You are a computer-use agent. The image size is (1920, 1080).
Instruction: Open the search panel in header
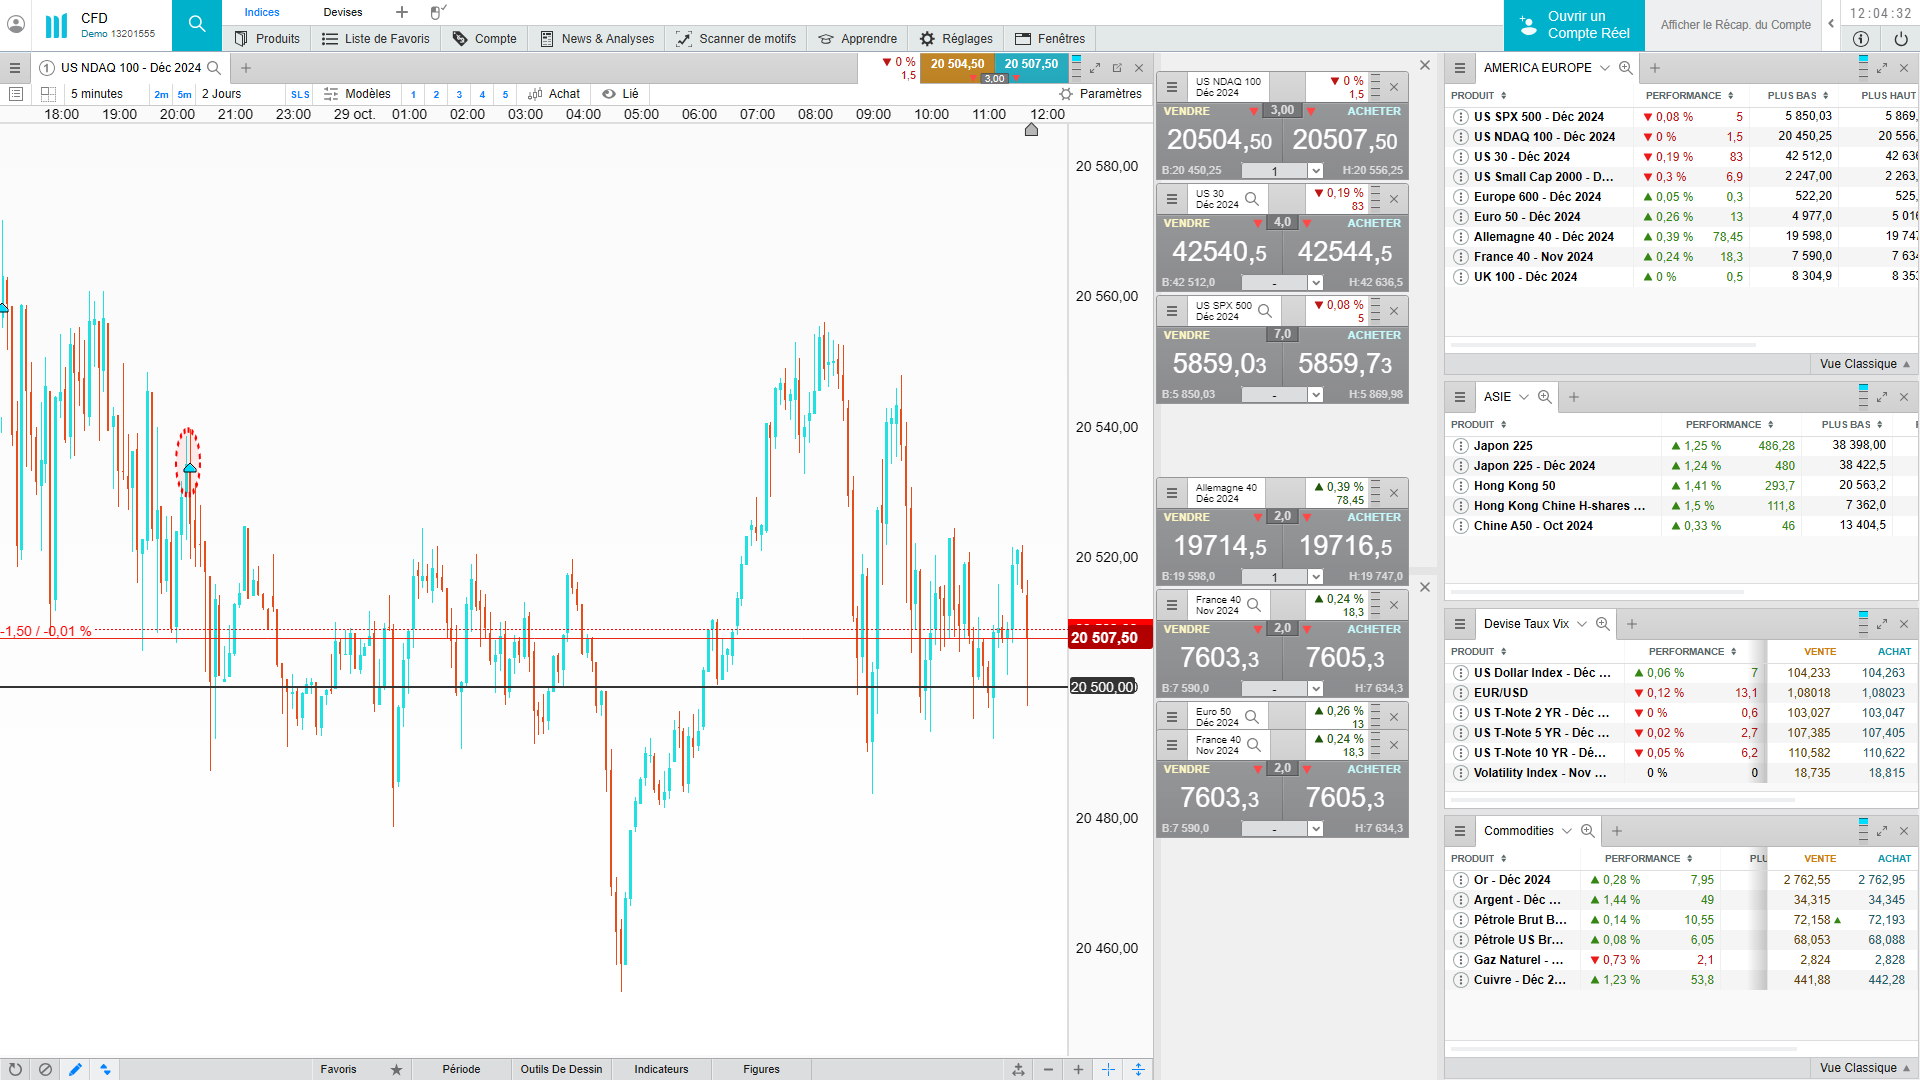tap(197, 24)
